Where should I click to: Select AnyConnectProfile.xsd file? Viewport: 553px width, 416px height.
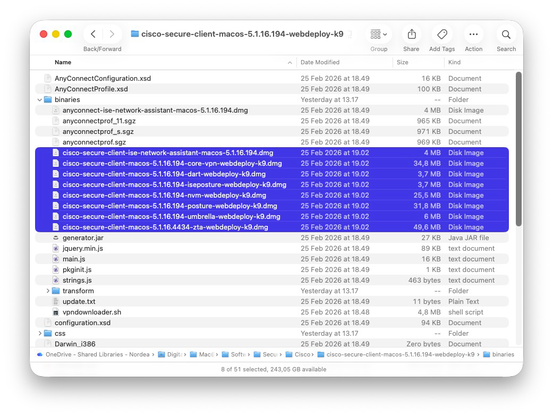point(272,89)
